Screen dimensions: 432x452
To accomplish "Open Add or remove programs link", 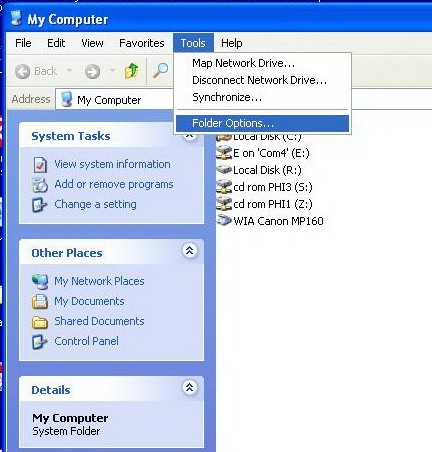I will (x=114, y=184).
